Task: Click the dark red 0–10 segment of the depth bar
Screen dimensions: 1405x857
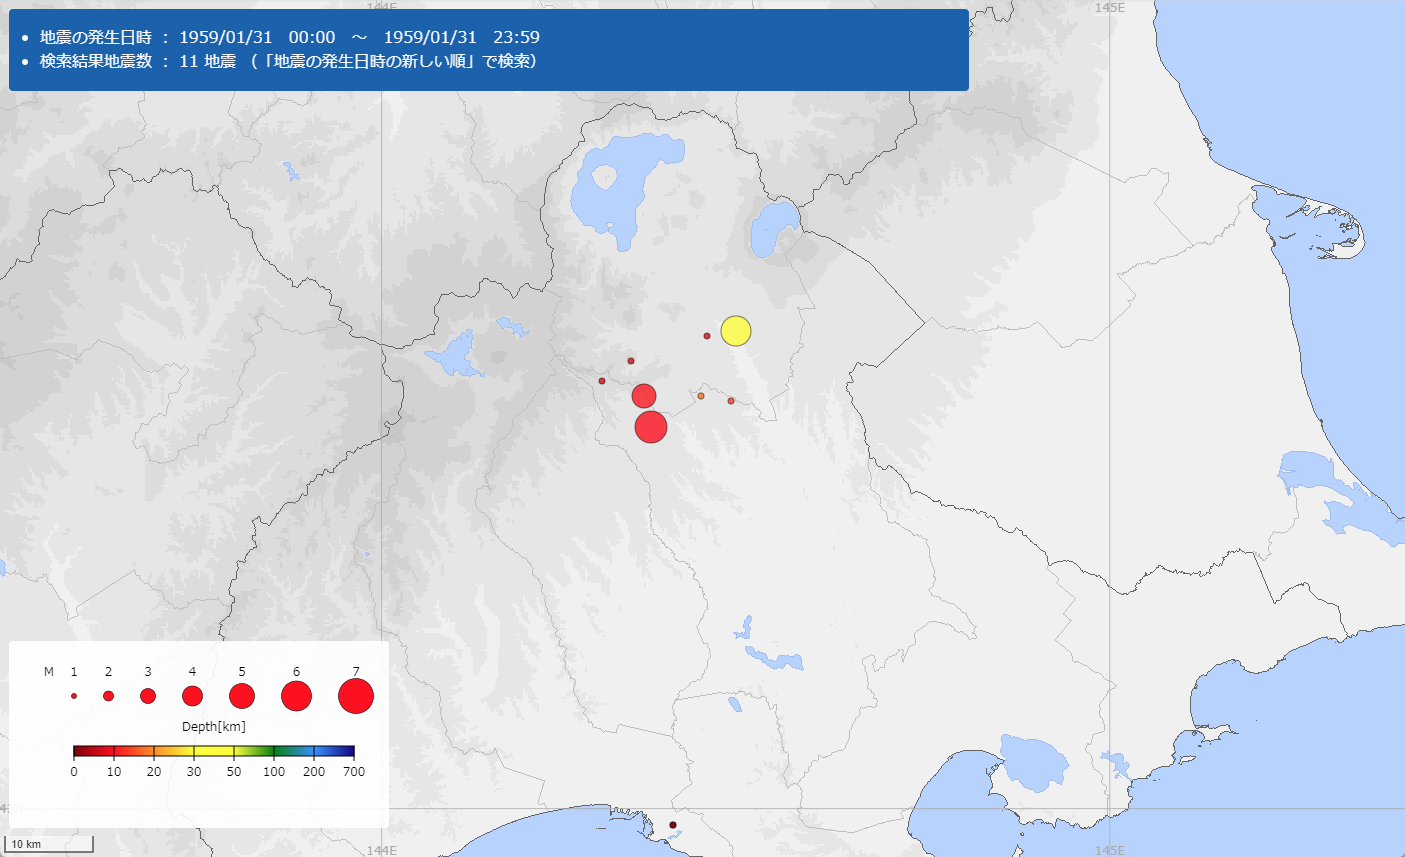Action: click(94, 751)
